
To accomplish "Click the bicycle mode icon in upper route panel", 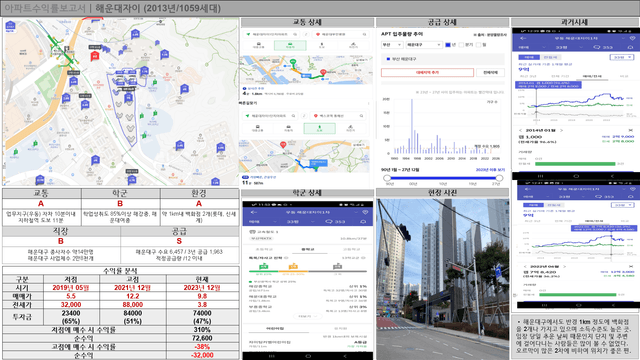I will click(x=353, y=45).
